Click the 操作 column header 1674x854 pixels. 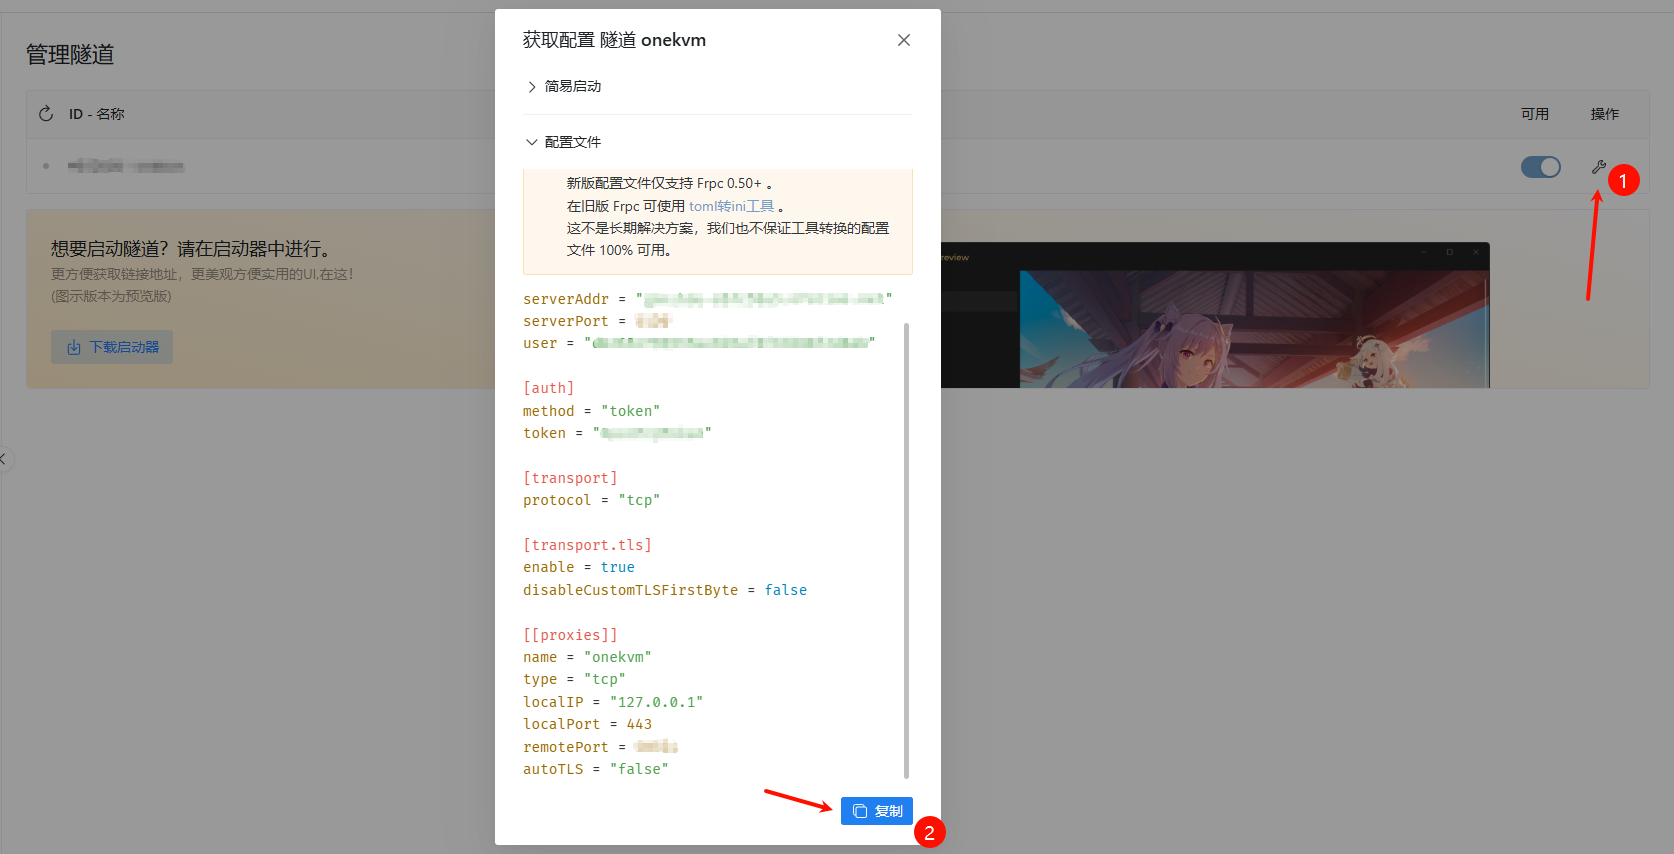coord(1604,114)
